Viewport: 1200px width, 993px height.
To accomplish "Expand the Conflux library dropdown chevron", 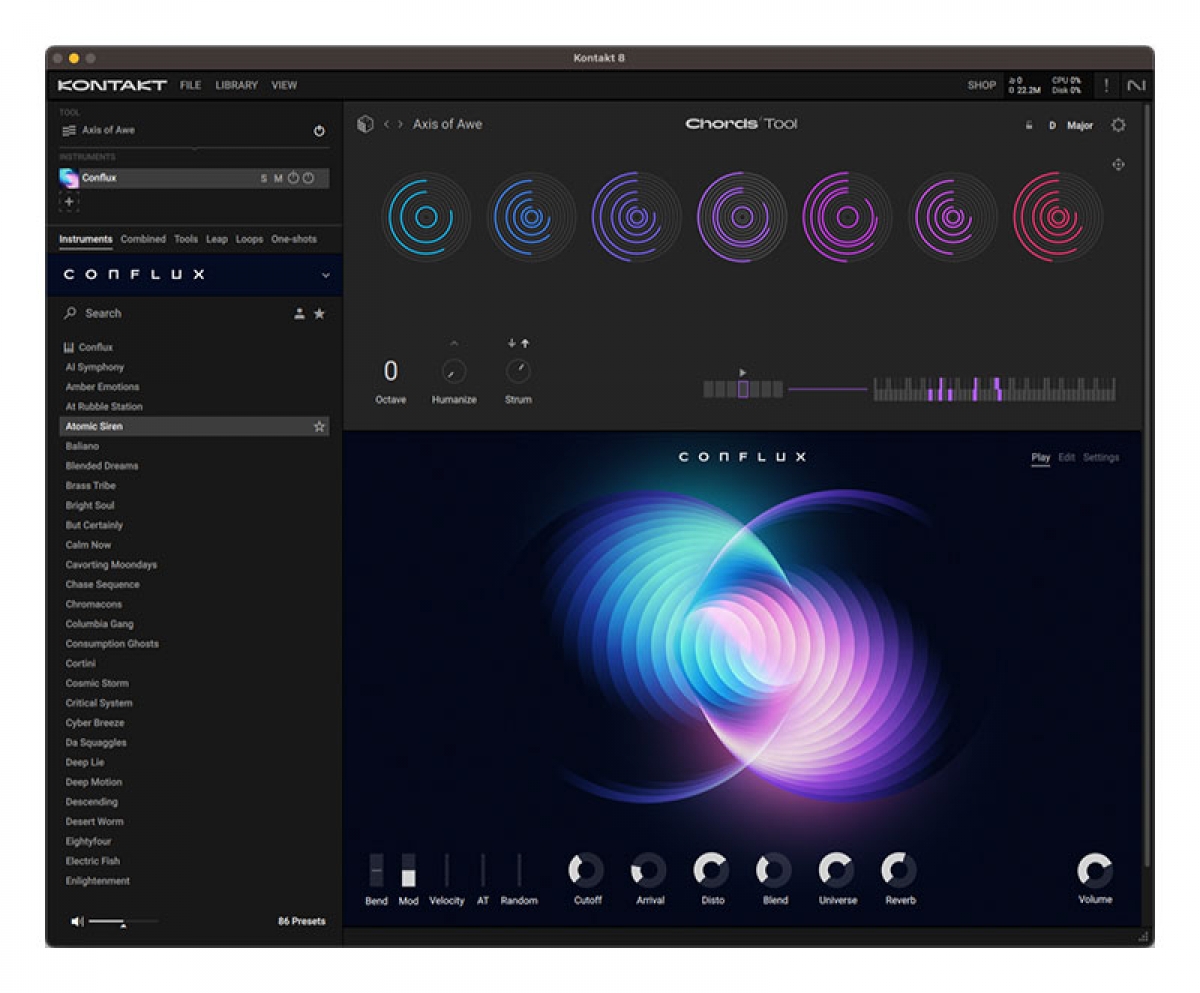I will [x=325, y=275].
